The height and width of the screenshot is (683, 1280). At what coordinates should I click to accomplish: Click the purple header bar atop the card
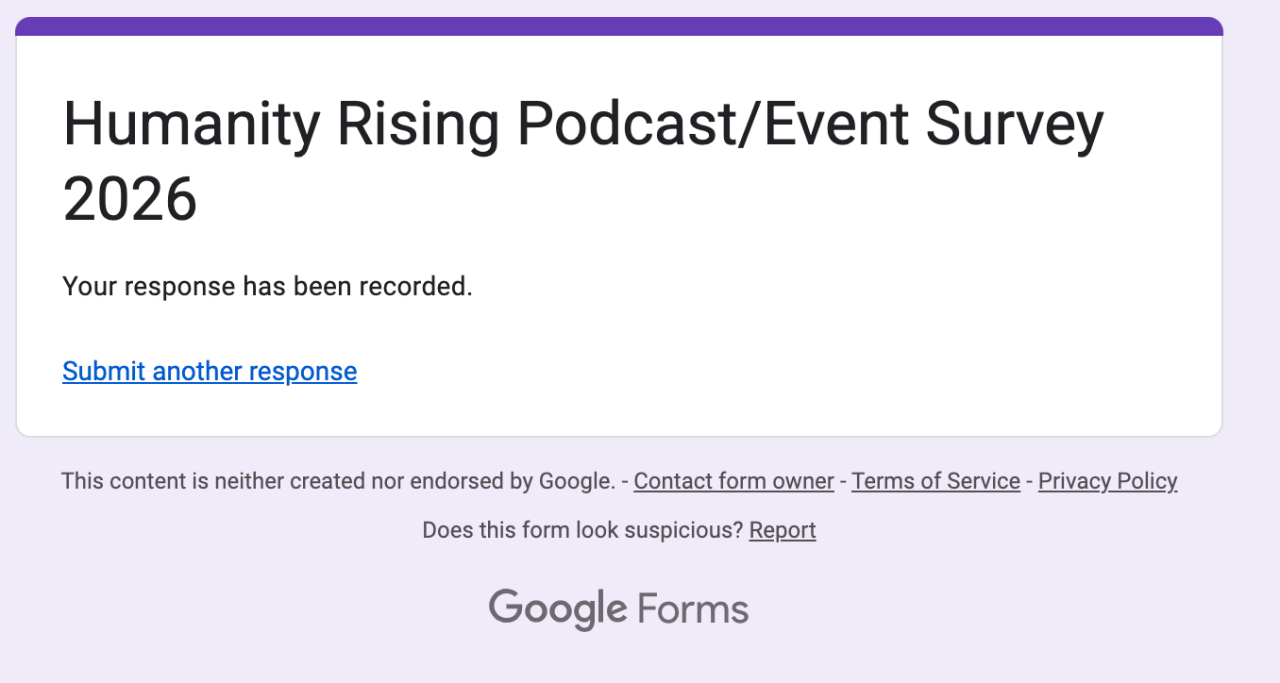pyautogui.click(x=619, y=27)
